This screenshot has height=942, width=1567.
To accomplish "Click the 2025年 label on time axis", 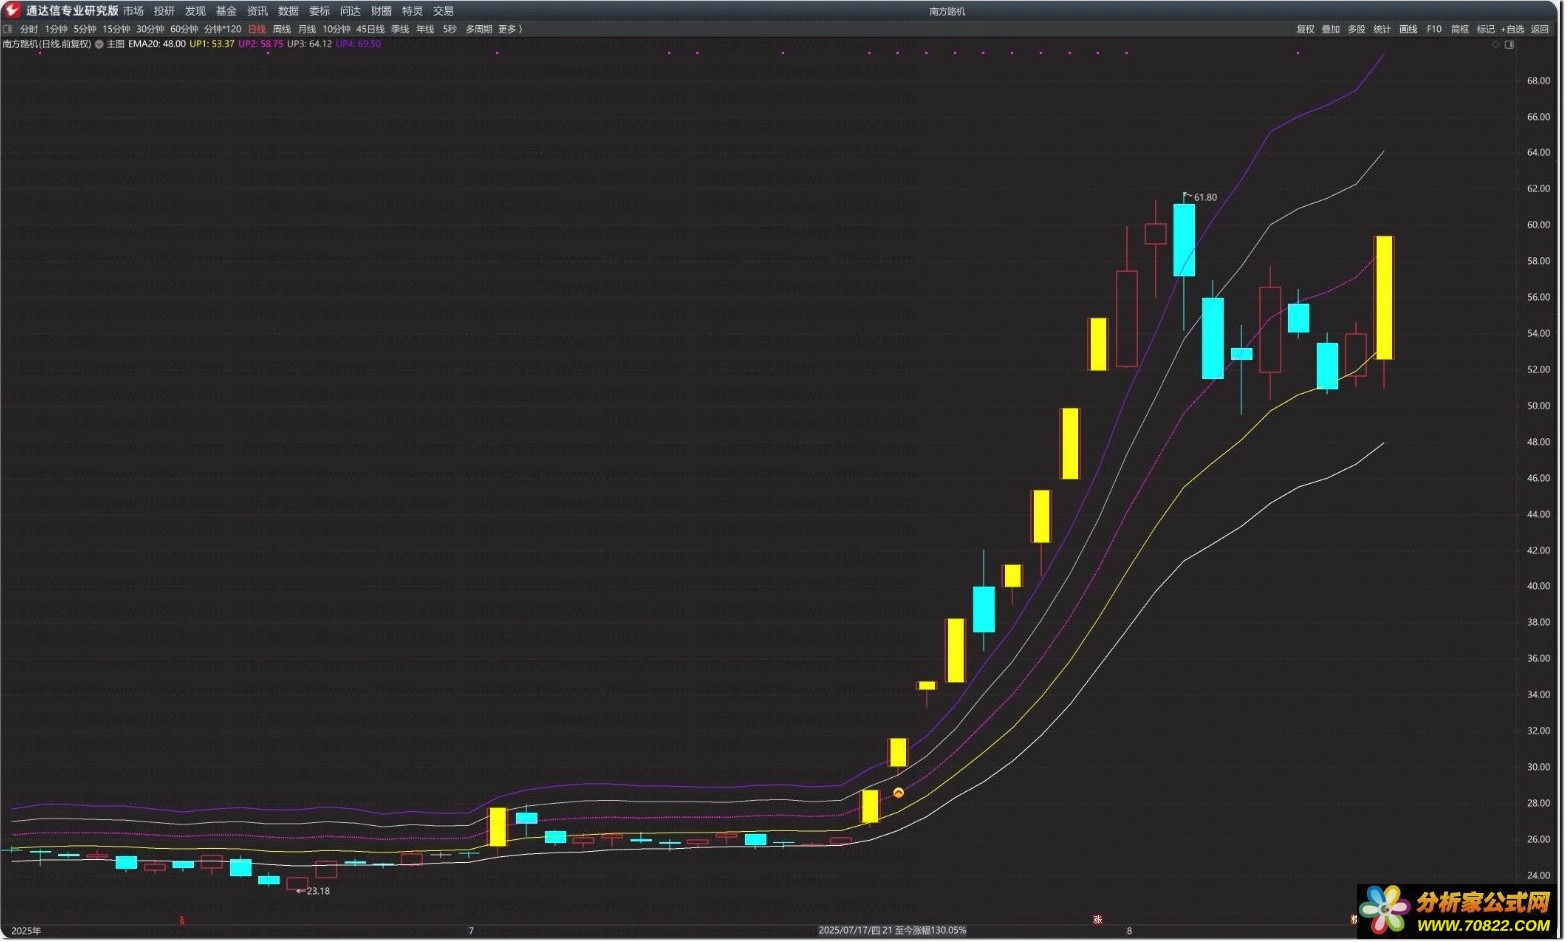I will [26, 932].
